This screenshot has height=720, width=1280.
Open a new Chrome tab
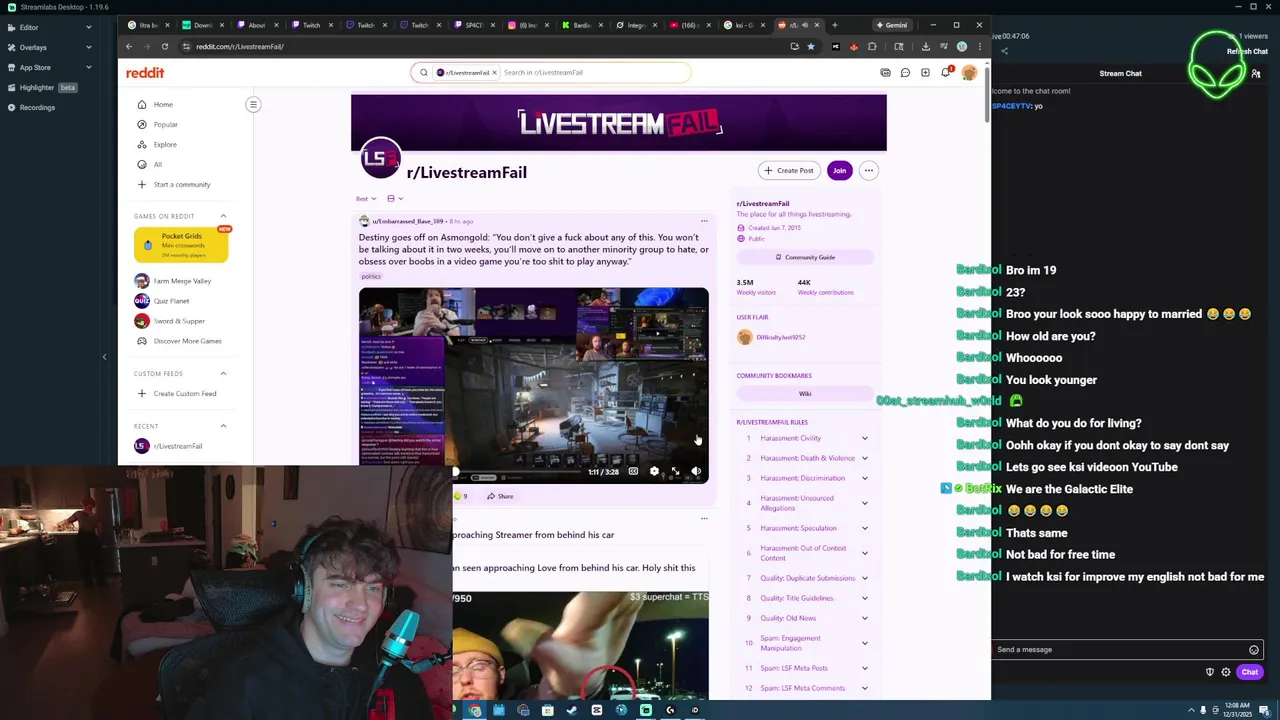pyautogui.click(x=835, y=25)
